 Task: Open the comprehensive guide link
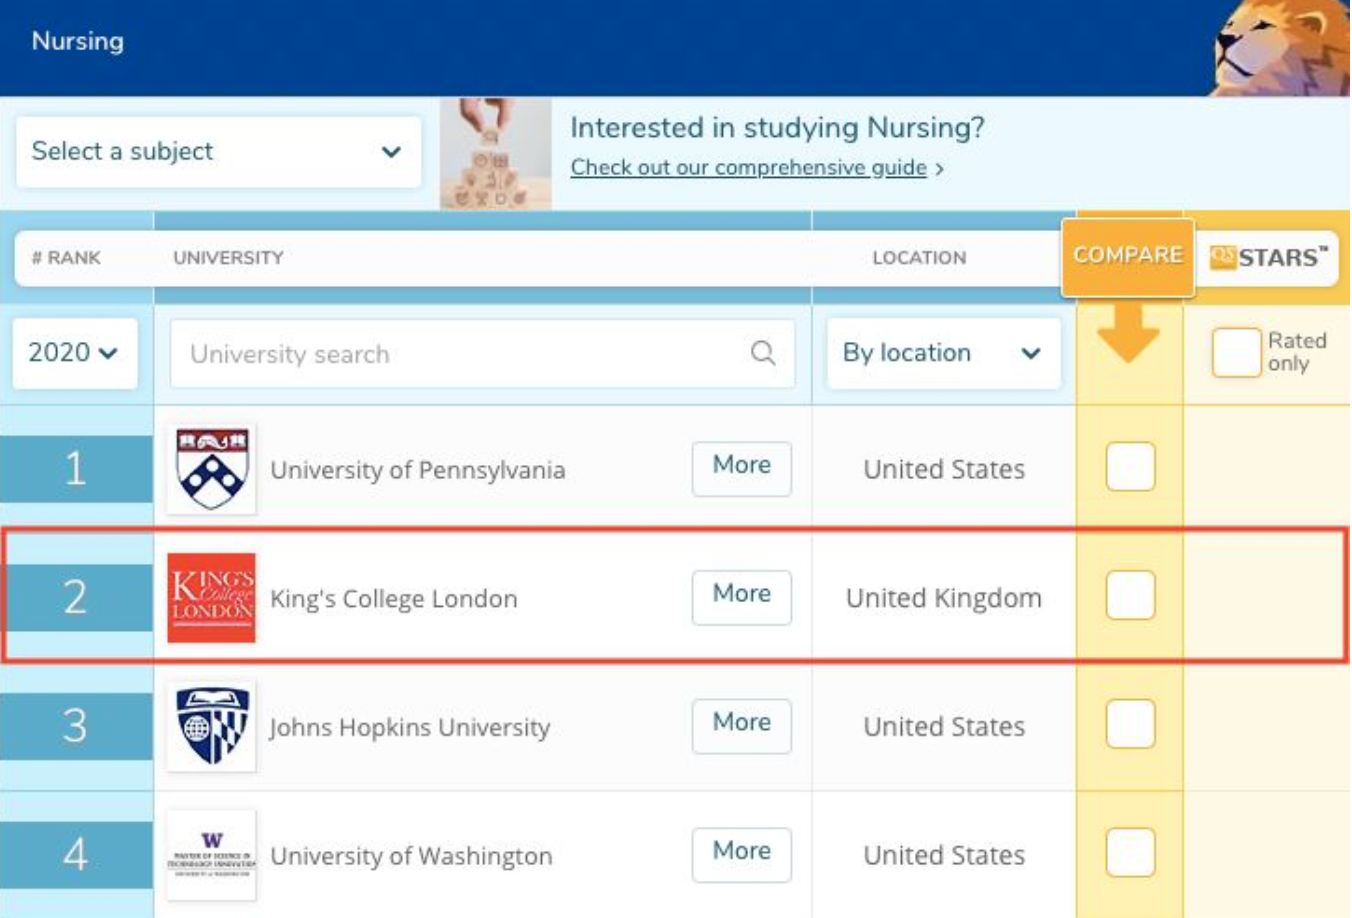click(749, 168)
